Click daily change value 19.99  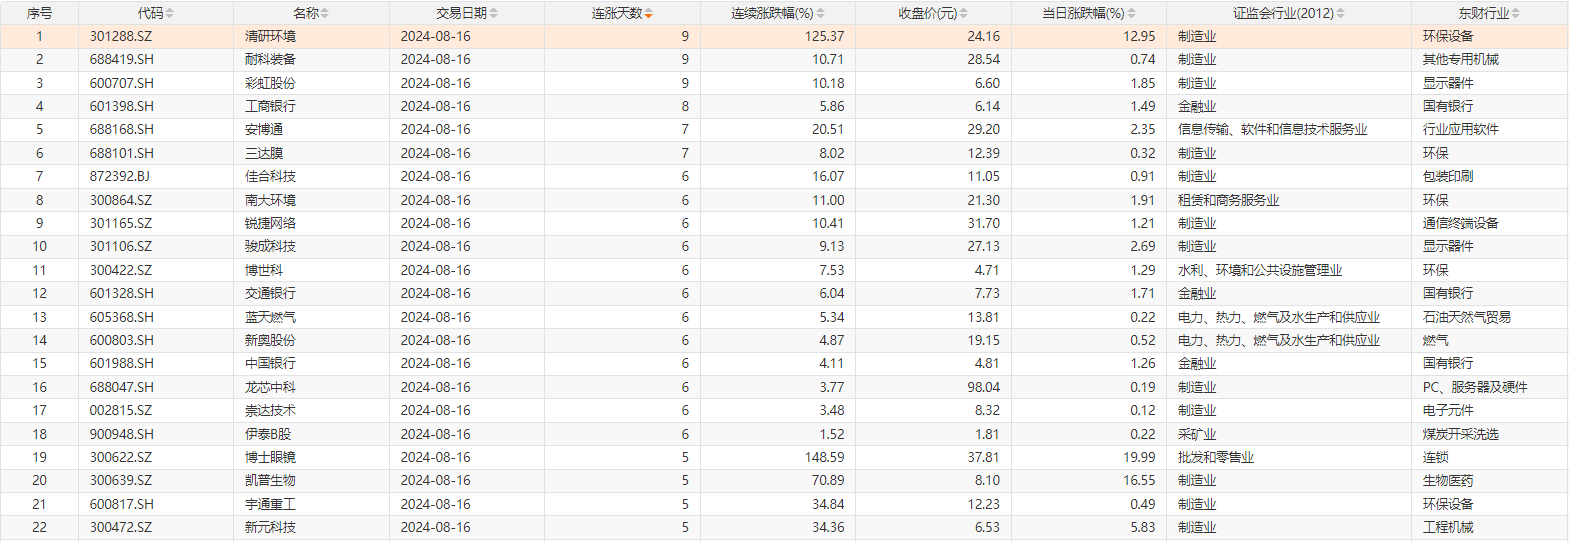1139,457
